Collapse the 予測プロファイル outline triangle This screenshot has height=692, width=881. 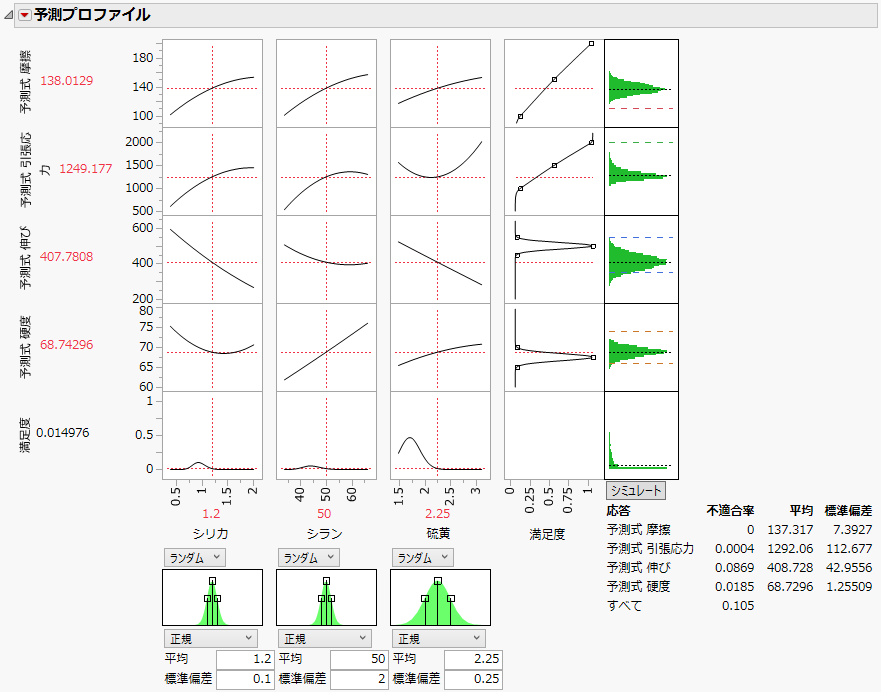(8, 15)
